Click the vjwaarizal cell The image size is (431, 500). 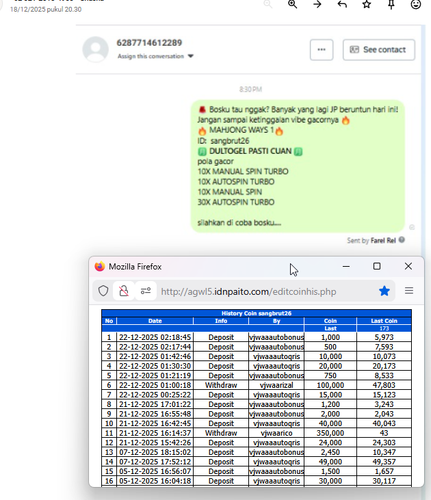[x=276, y=385]
